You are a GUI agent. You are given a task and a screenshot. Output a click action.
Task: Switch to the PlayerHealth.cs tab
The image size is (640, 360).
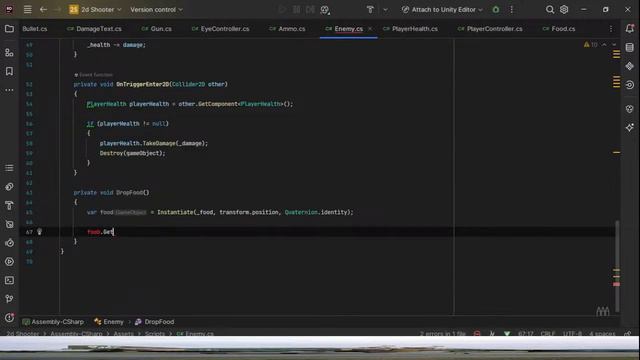pos(410,29)
